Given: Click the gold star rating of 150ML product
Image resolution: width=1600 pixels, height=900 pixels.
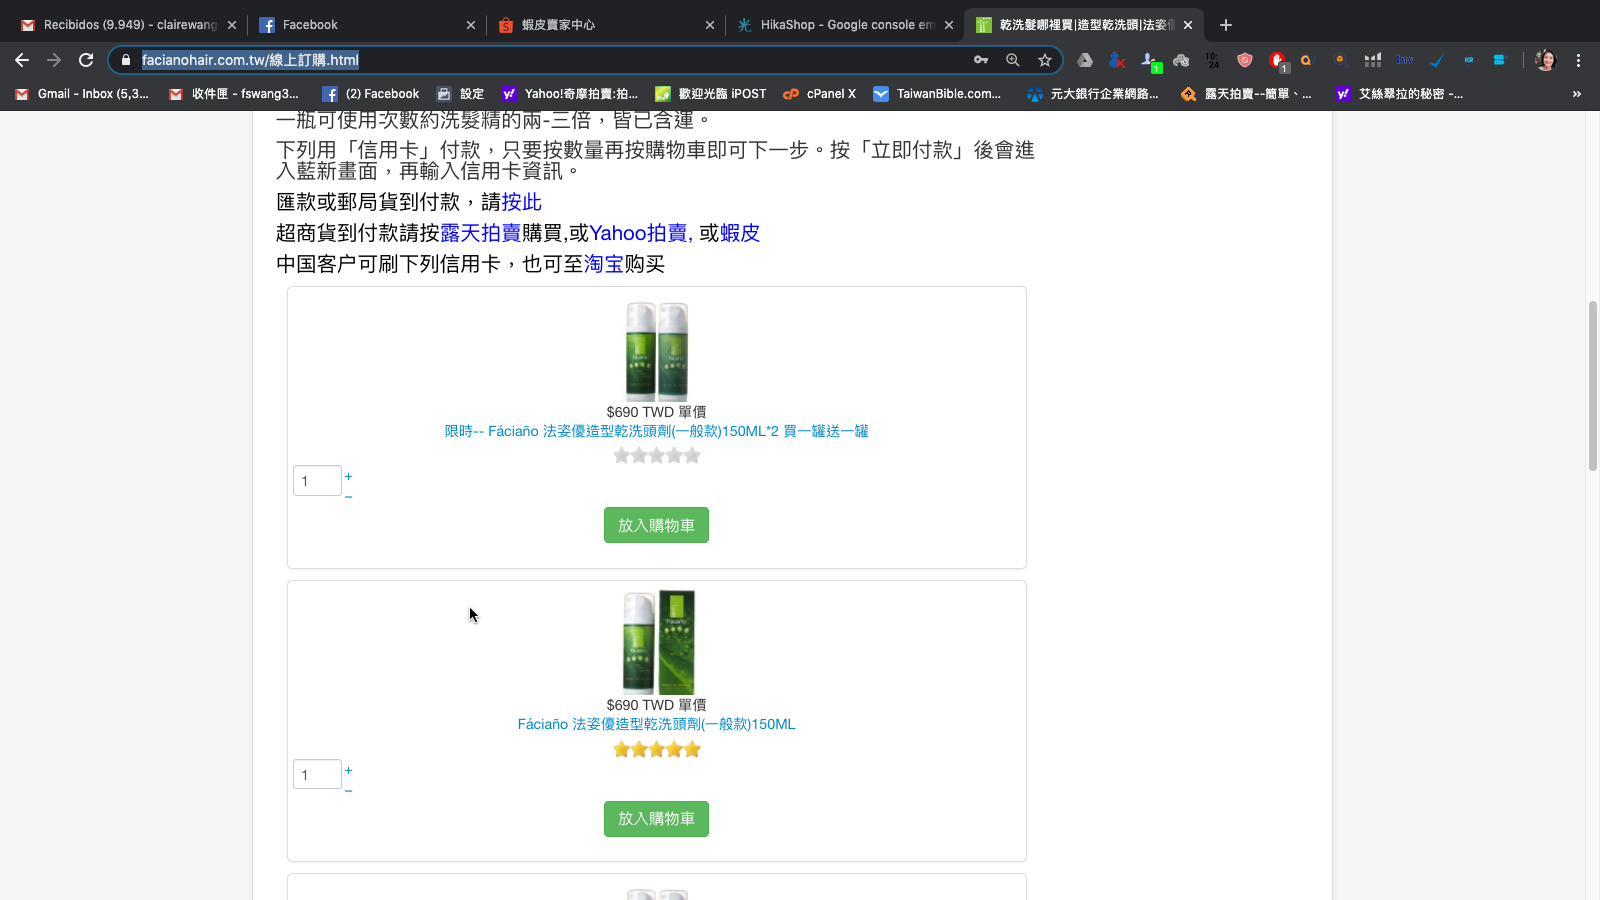Looking at the screenshot, I should point(657,750).
